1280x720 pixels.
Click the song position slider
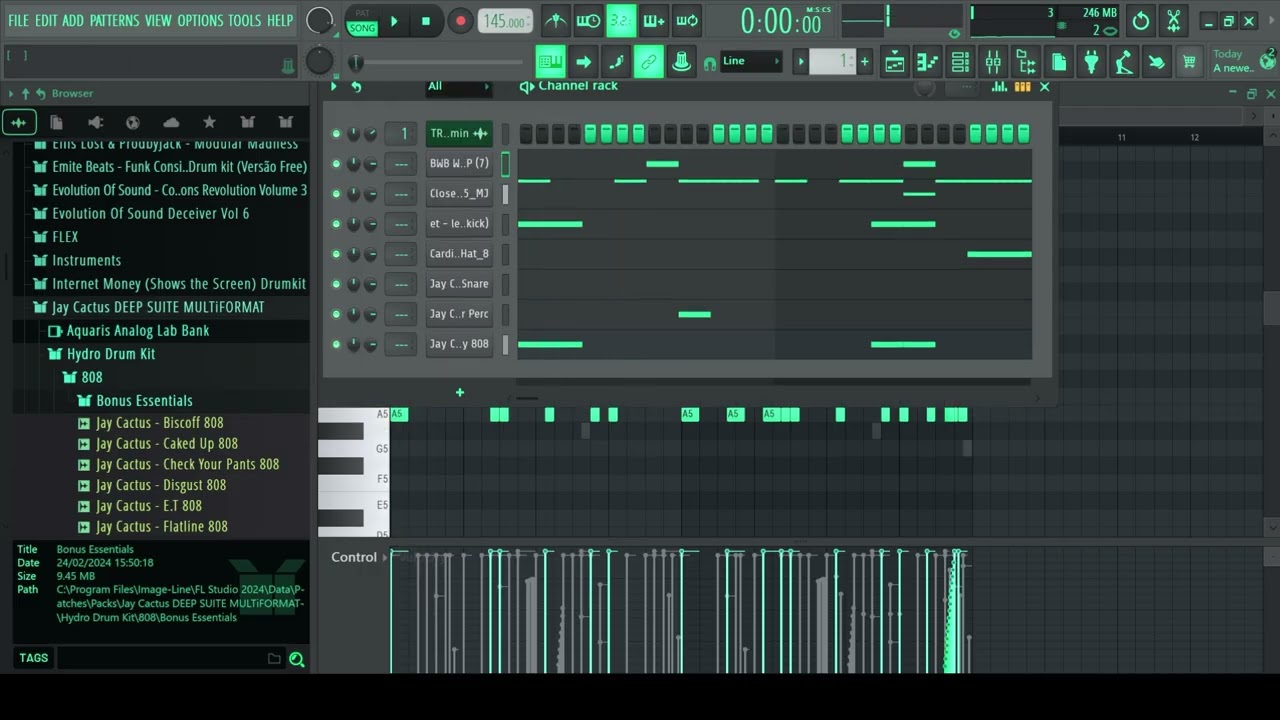[x=437, y=63]
